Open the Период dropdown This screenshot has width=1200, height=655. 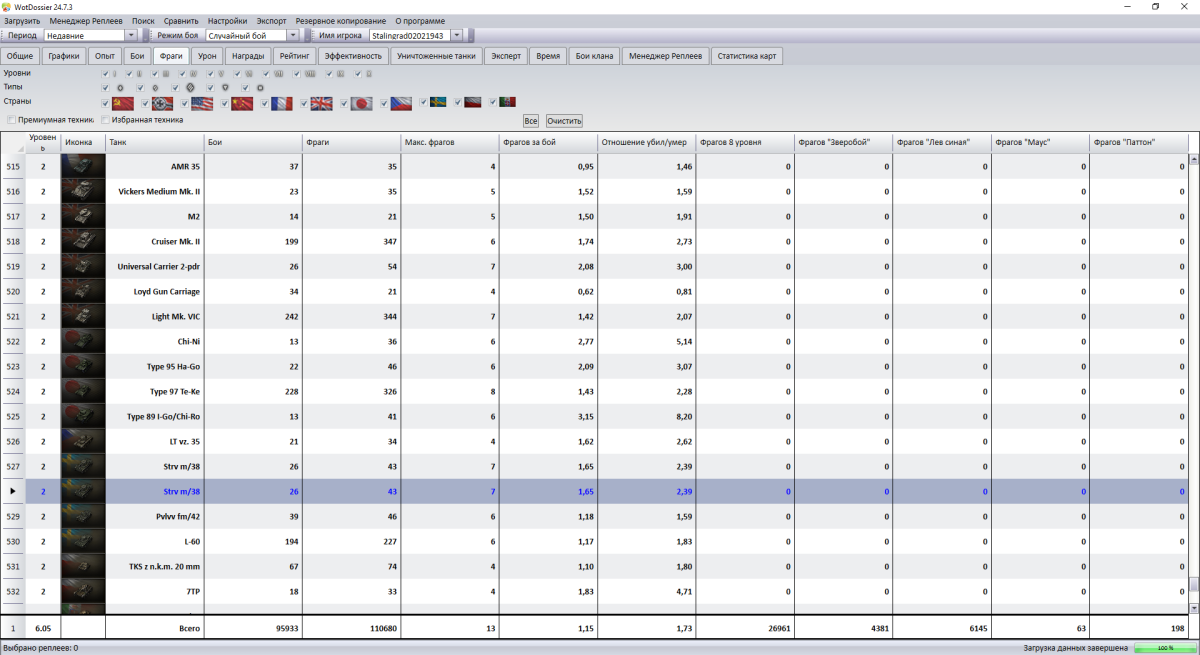[130, 35]
